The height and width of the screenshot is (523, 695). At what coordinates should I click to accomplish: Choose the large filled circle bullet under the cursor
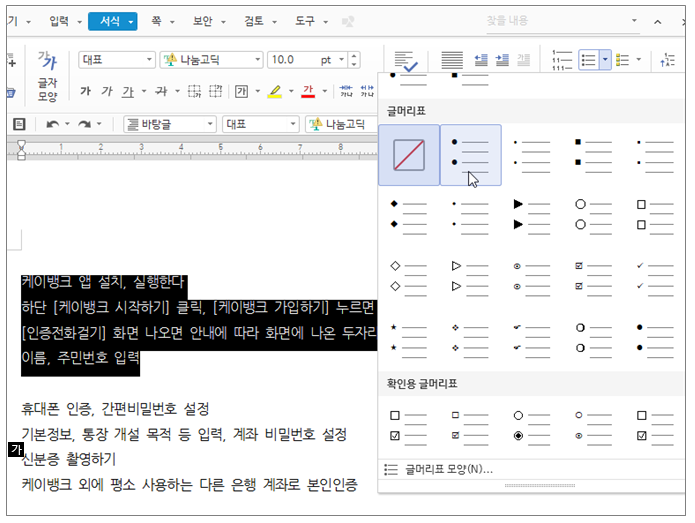[471, 155]
